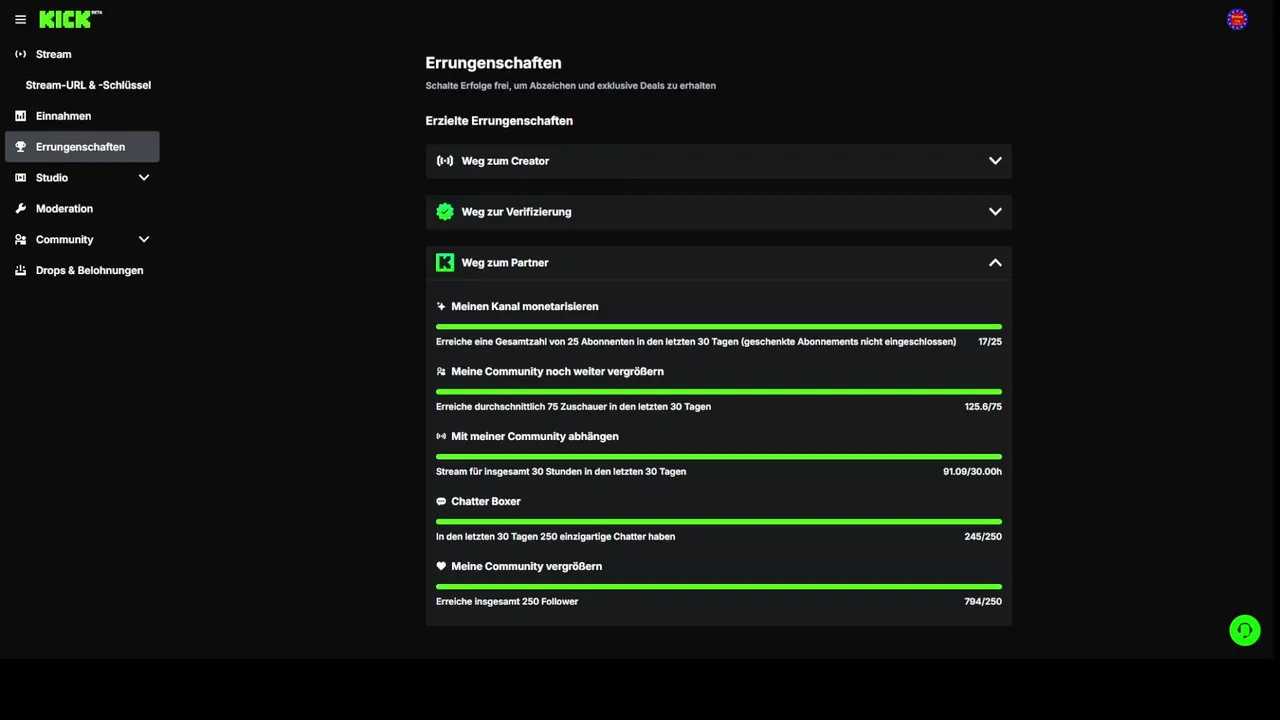Image resolution: width=1280 pixels, height=720 pixels.
Task: Expand the Weg zur Verifizierung chevron
Action: click(x=995, y=212)
